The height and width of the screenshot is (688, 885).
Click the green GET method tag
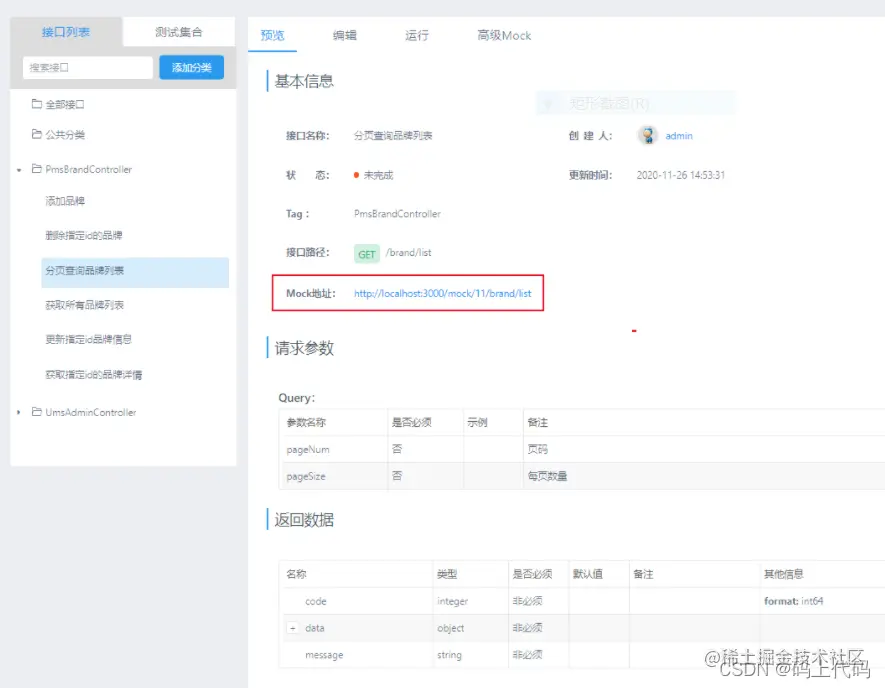tap(367, 254)
